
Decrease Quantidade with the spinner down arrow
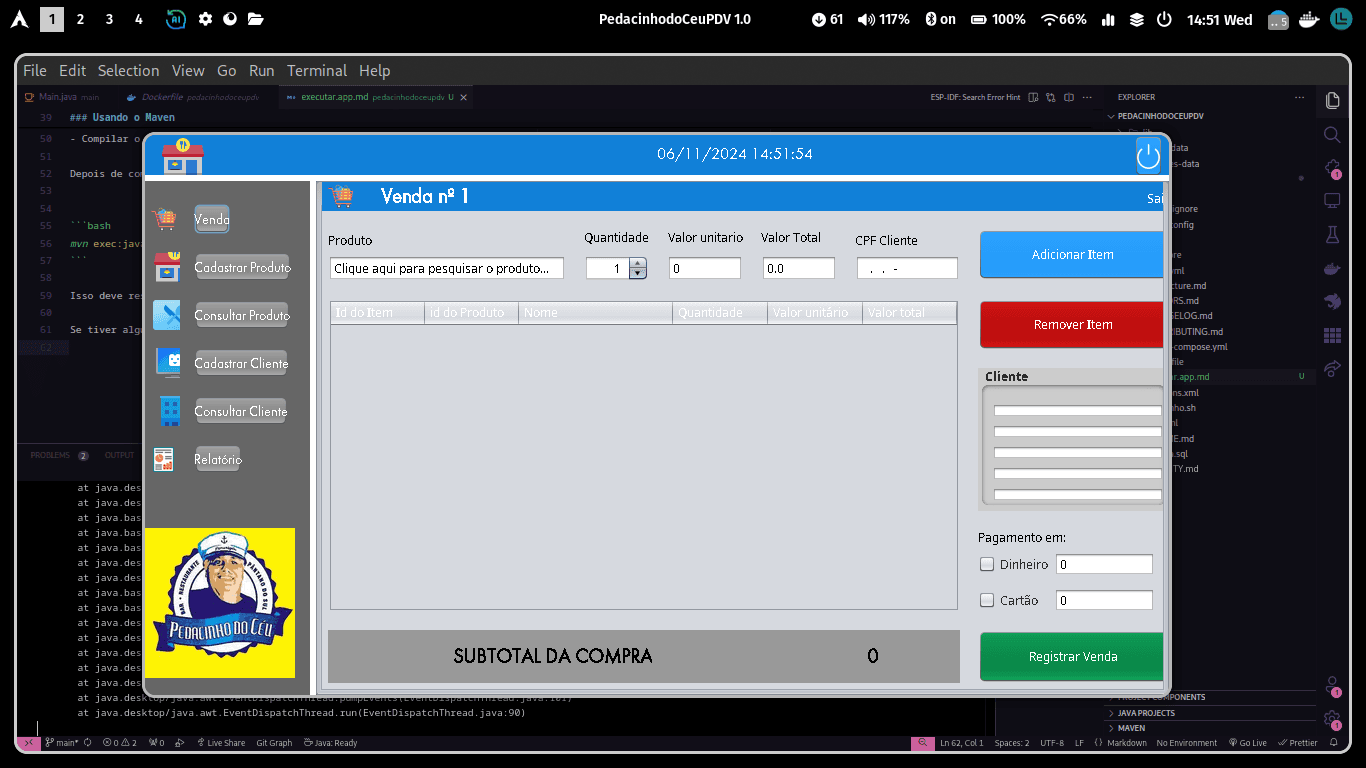pyautogui.click(x=638, y=273)
